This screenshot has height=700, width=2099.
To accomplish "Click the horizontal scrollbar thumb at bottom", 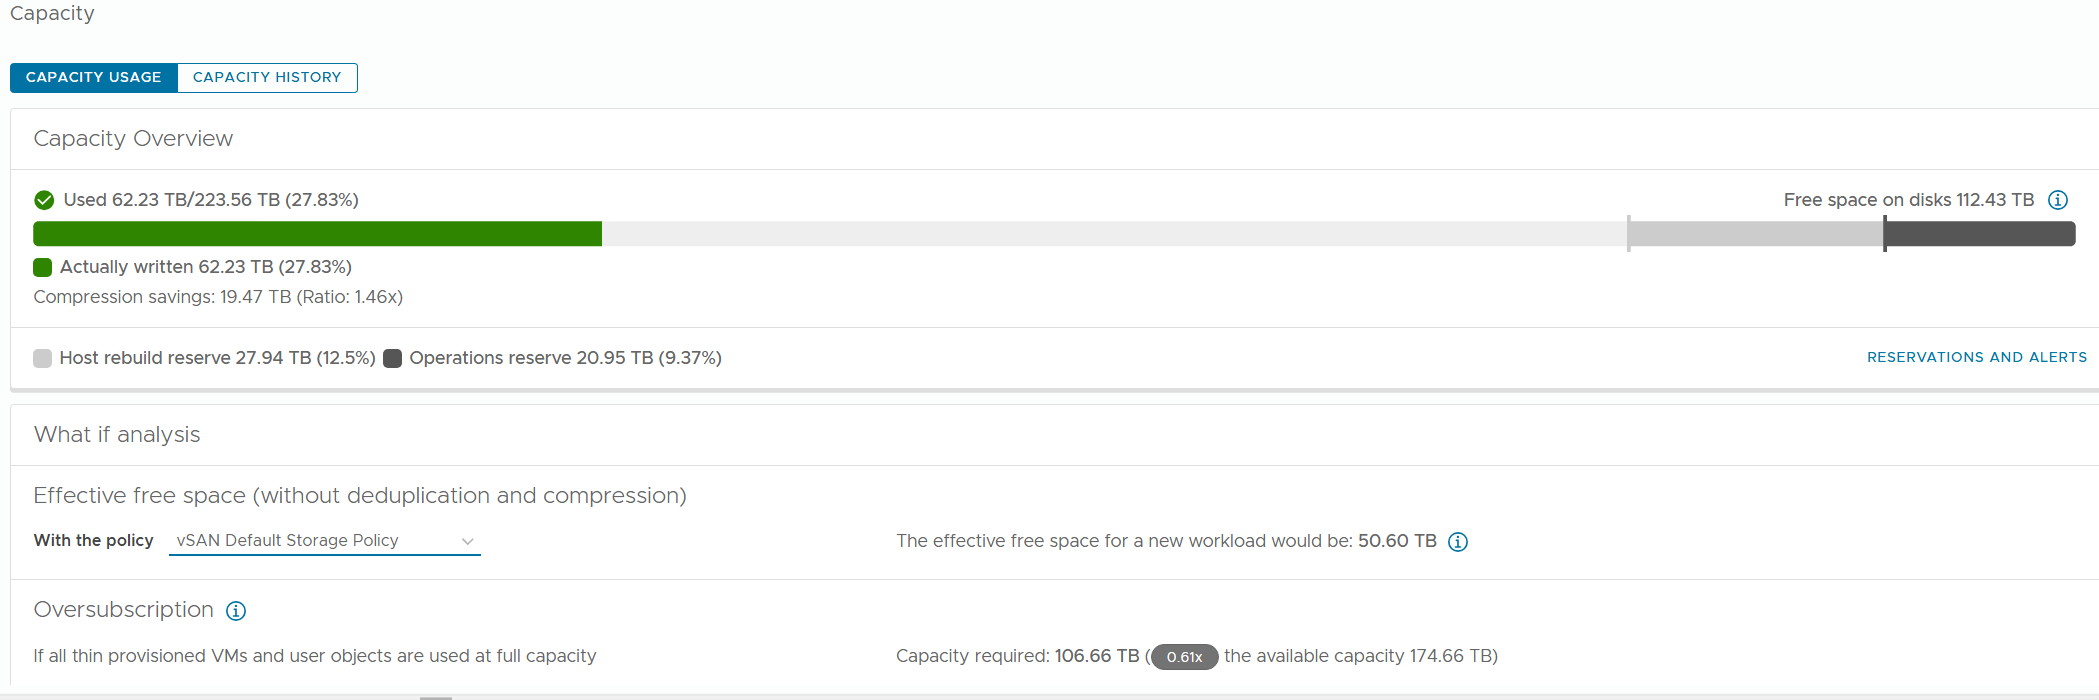I will coord(436,697).
